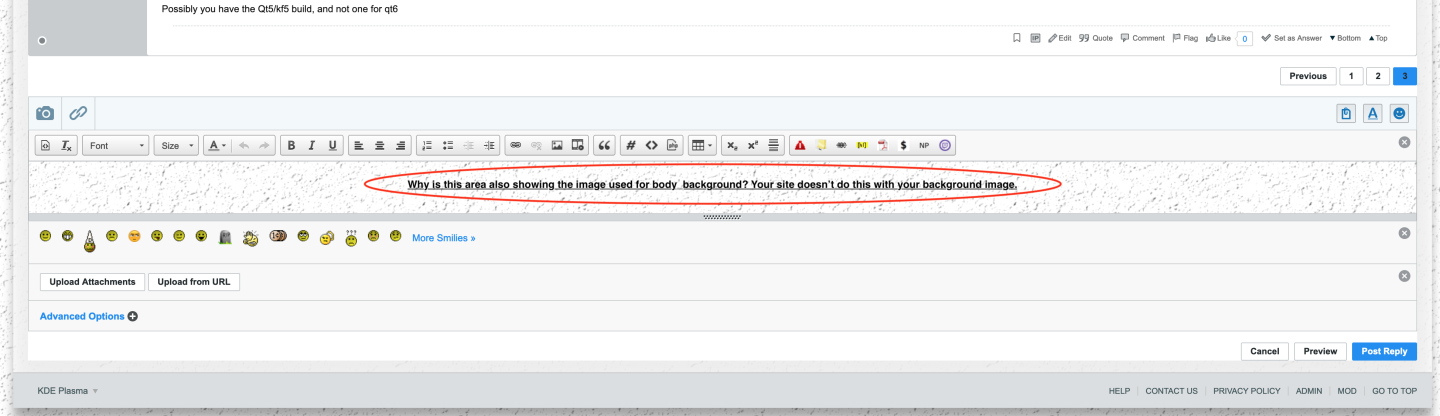Viewport: 1440px width, 416px height.
Task: Insert a numbered list
Action: [427, 145]
